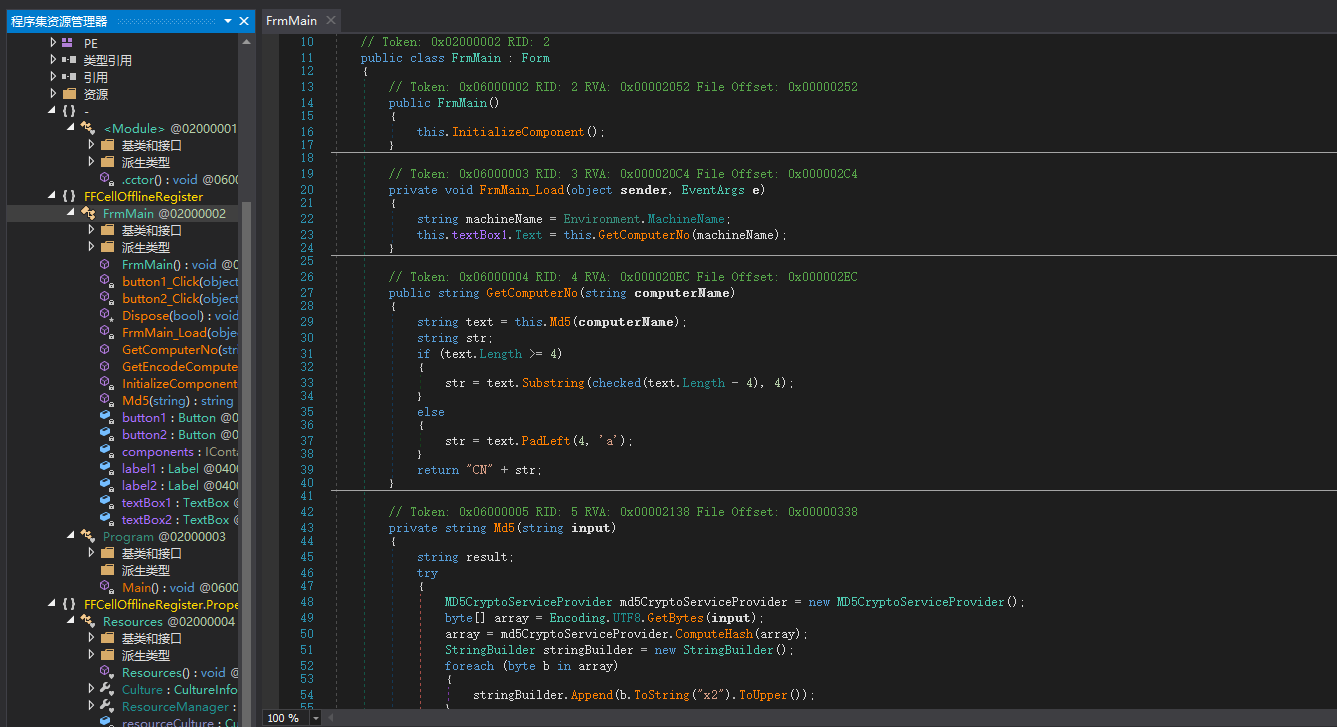The width and height of the screenshot is (1337, 727).
Task: Open the zoom level 100 % dropdown
Action: click(316, 718)
